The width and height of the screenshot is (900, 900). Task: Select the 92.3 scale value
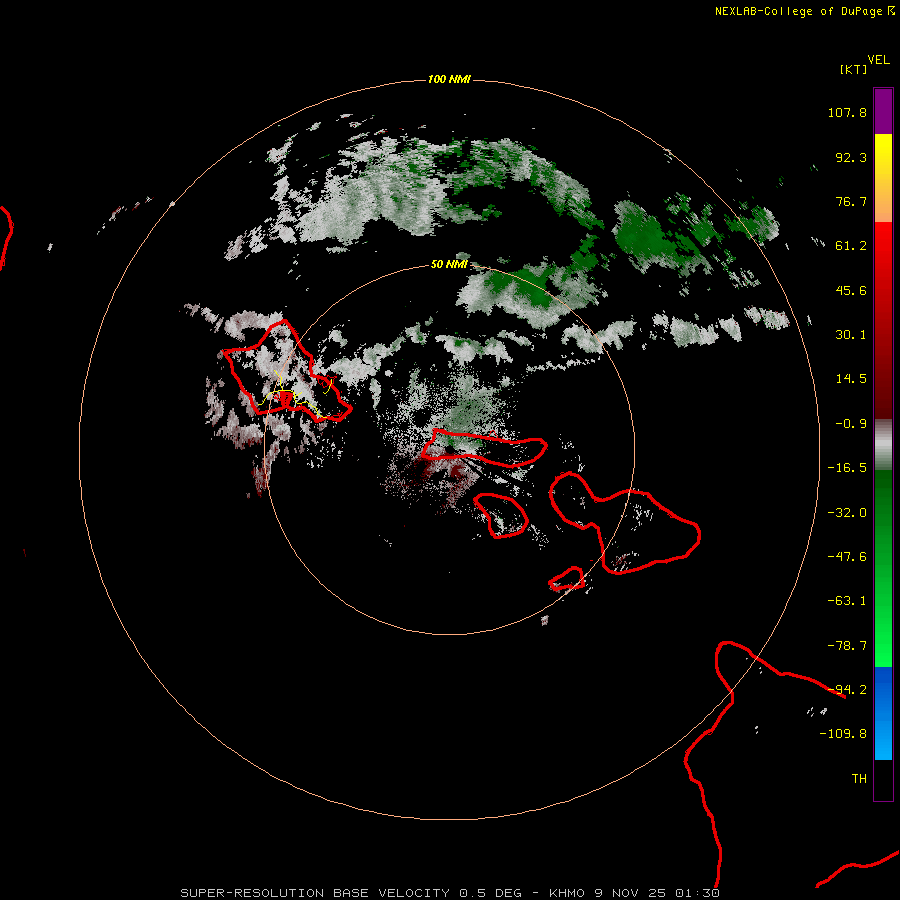pyautogui.click(x=851, y=157)
